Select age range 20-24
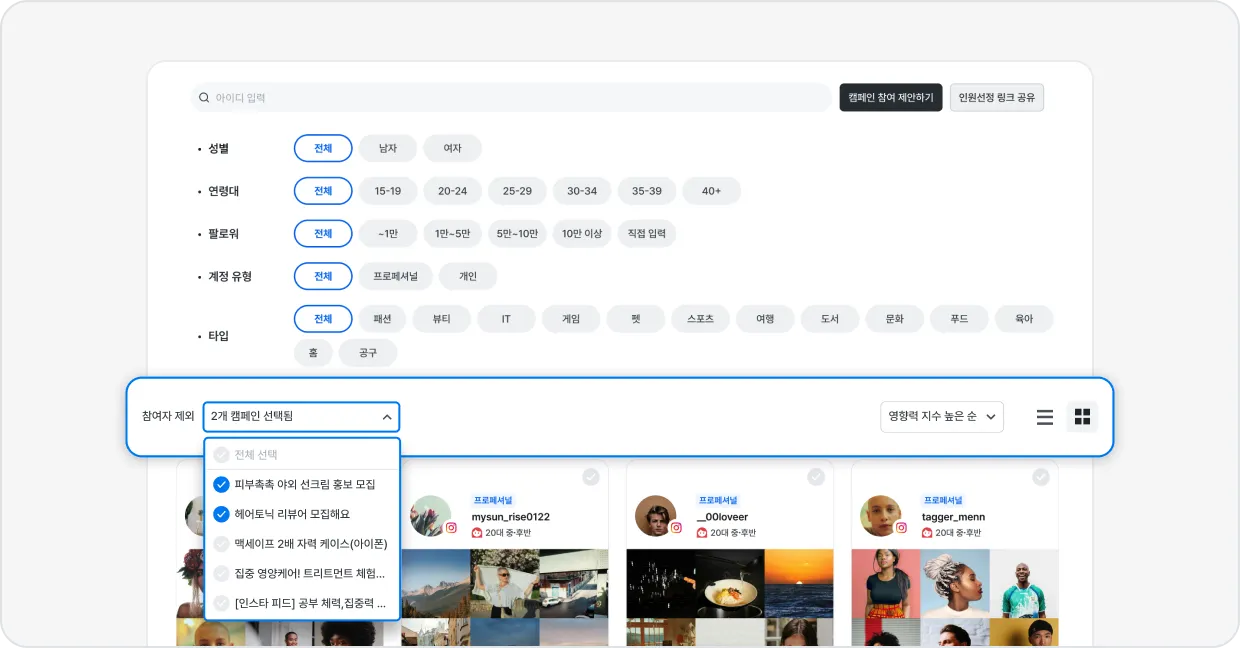Image resolution: width=1240 pixels, height=648 pixels. click(452, 191)
